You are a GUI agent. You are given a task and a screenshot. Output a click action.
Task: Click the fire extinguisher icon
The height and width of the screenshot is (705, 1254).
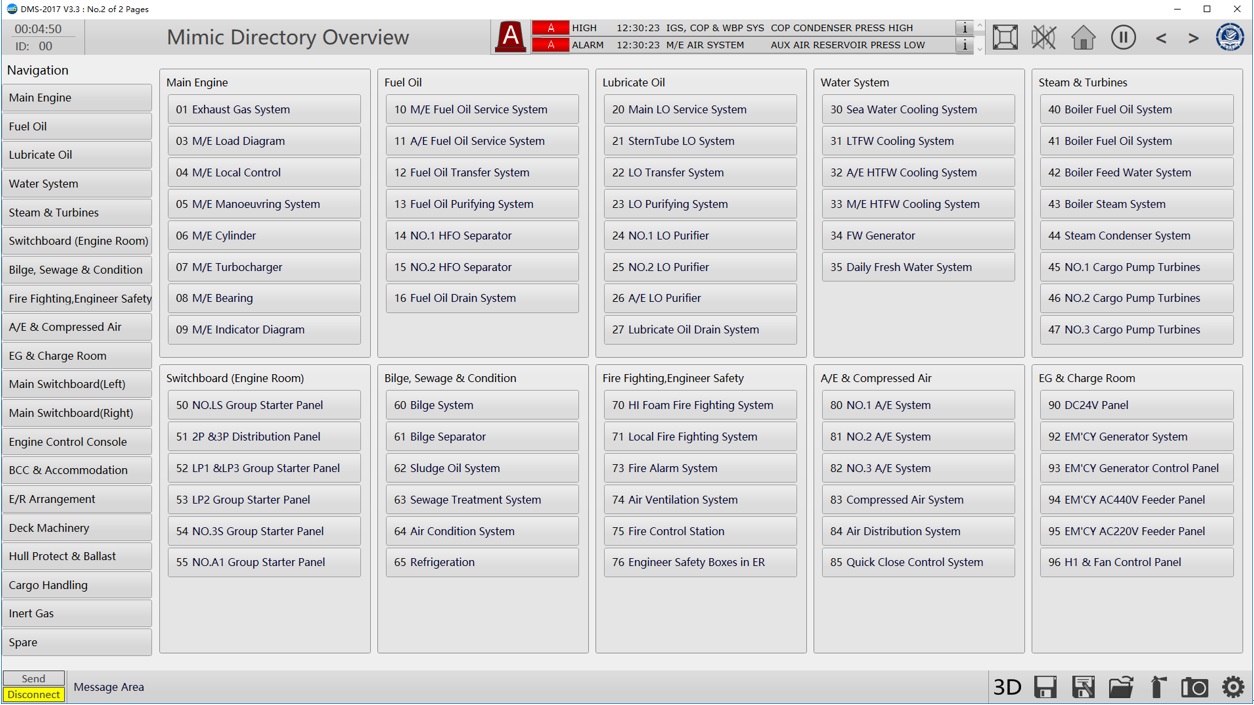click(1158, 687)
